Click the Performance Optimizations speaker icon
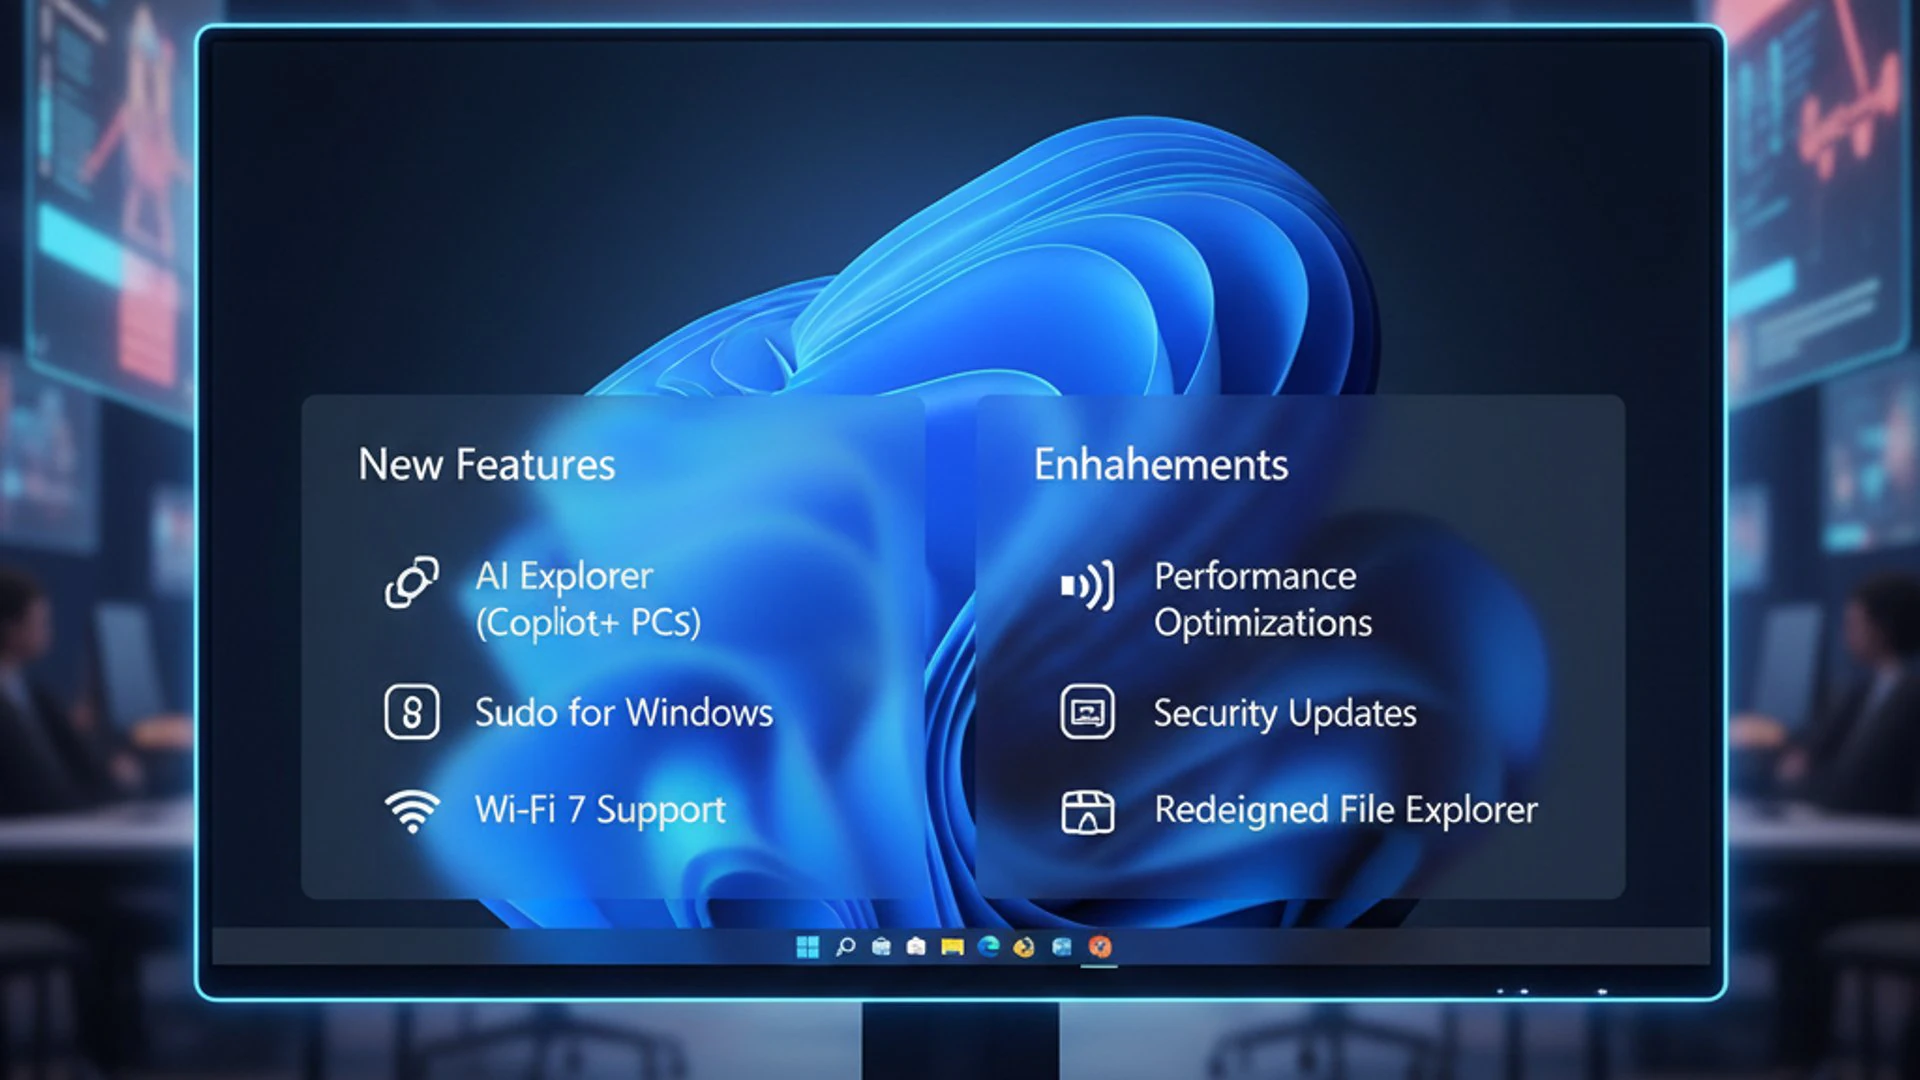 point(1087,585)
